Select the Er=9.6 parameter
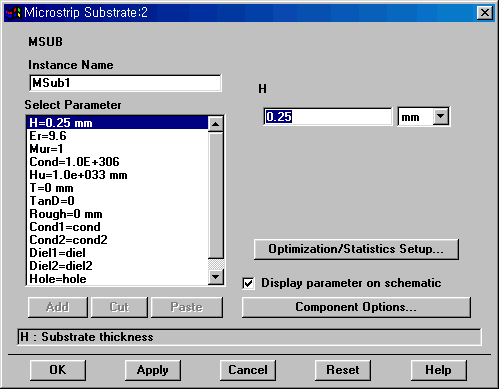Screen dimensions: 499x389 tap(117, 136)
